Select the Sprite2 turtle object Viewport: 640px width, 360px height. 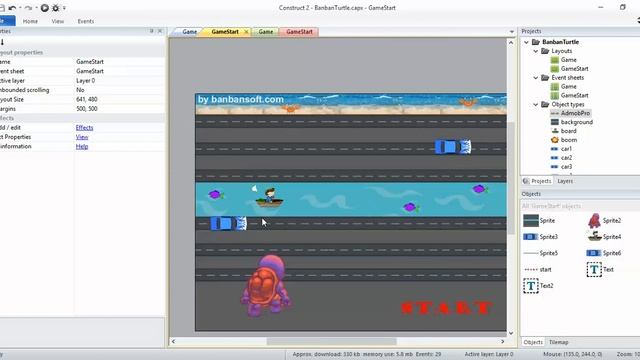coord(604,221)
